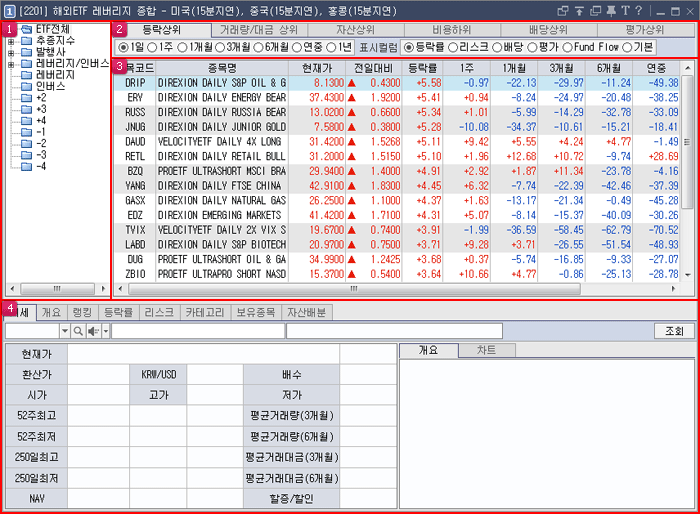Click the tree panel horizontal scrollbar thumb
The height and width of the screenshot is (514, 700).
point(57,288)
